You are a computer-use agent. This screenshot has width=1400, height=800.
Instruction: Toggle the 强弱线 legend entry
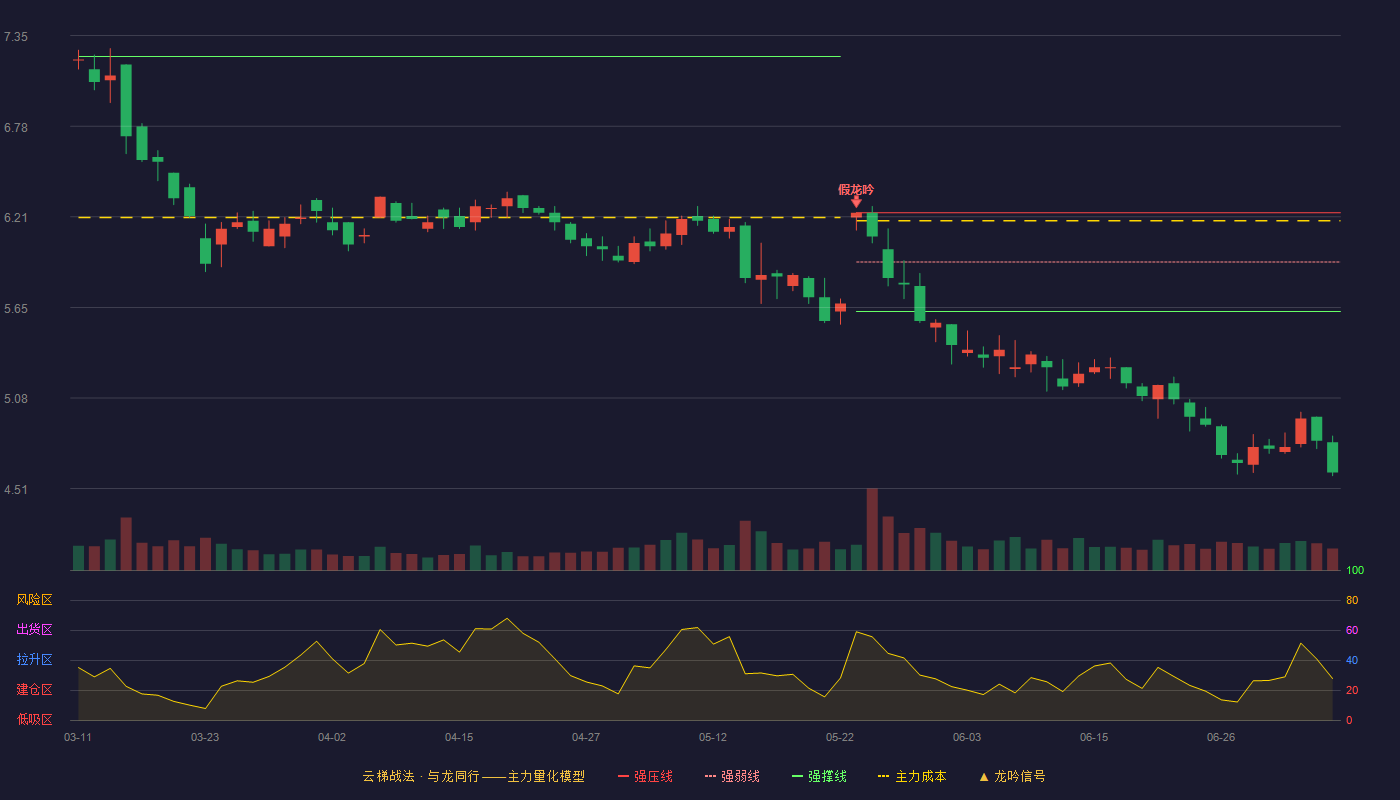tap(732, 776)
